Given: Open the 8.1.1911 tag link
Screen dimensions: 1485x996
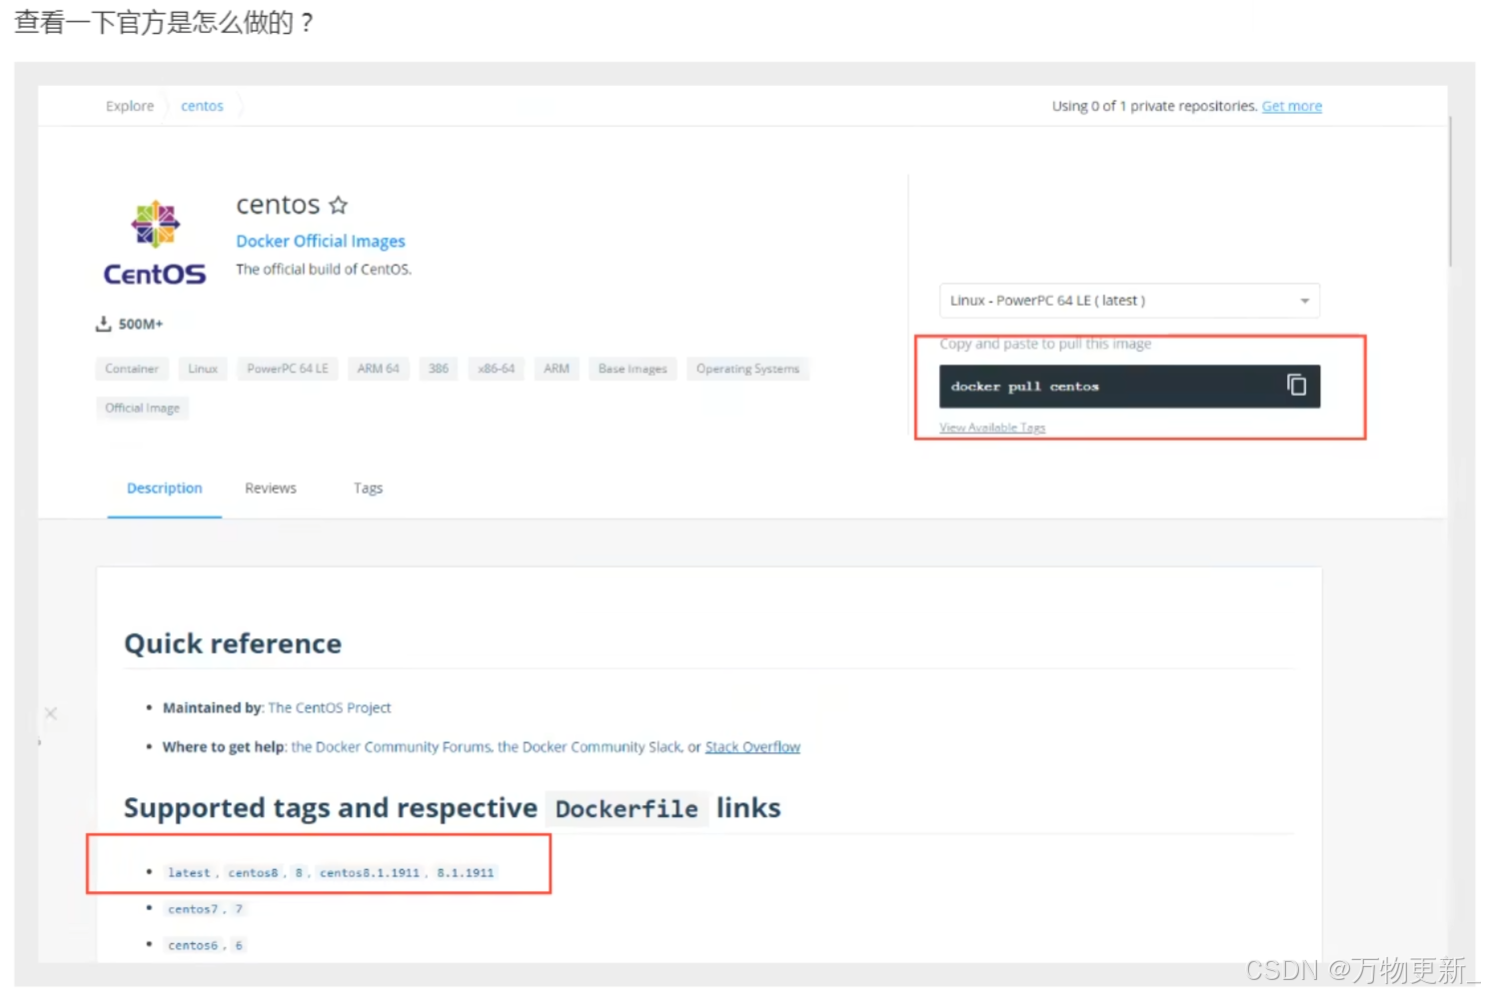Looking at the screenshot, I should coord(465,873).
